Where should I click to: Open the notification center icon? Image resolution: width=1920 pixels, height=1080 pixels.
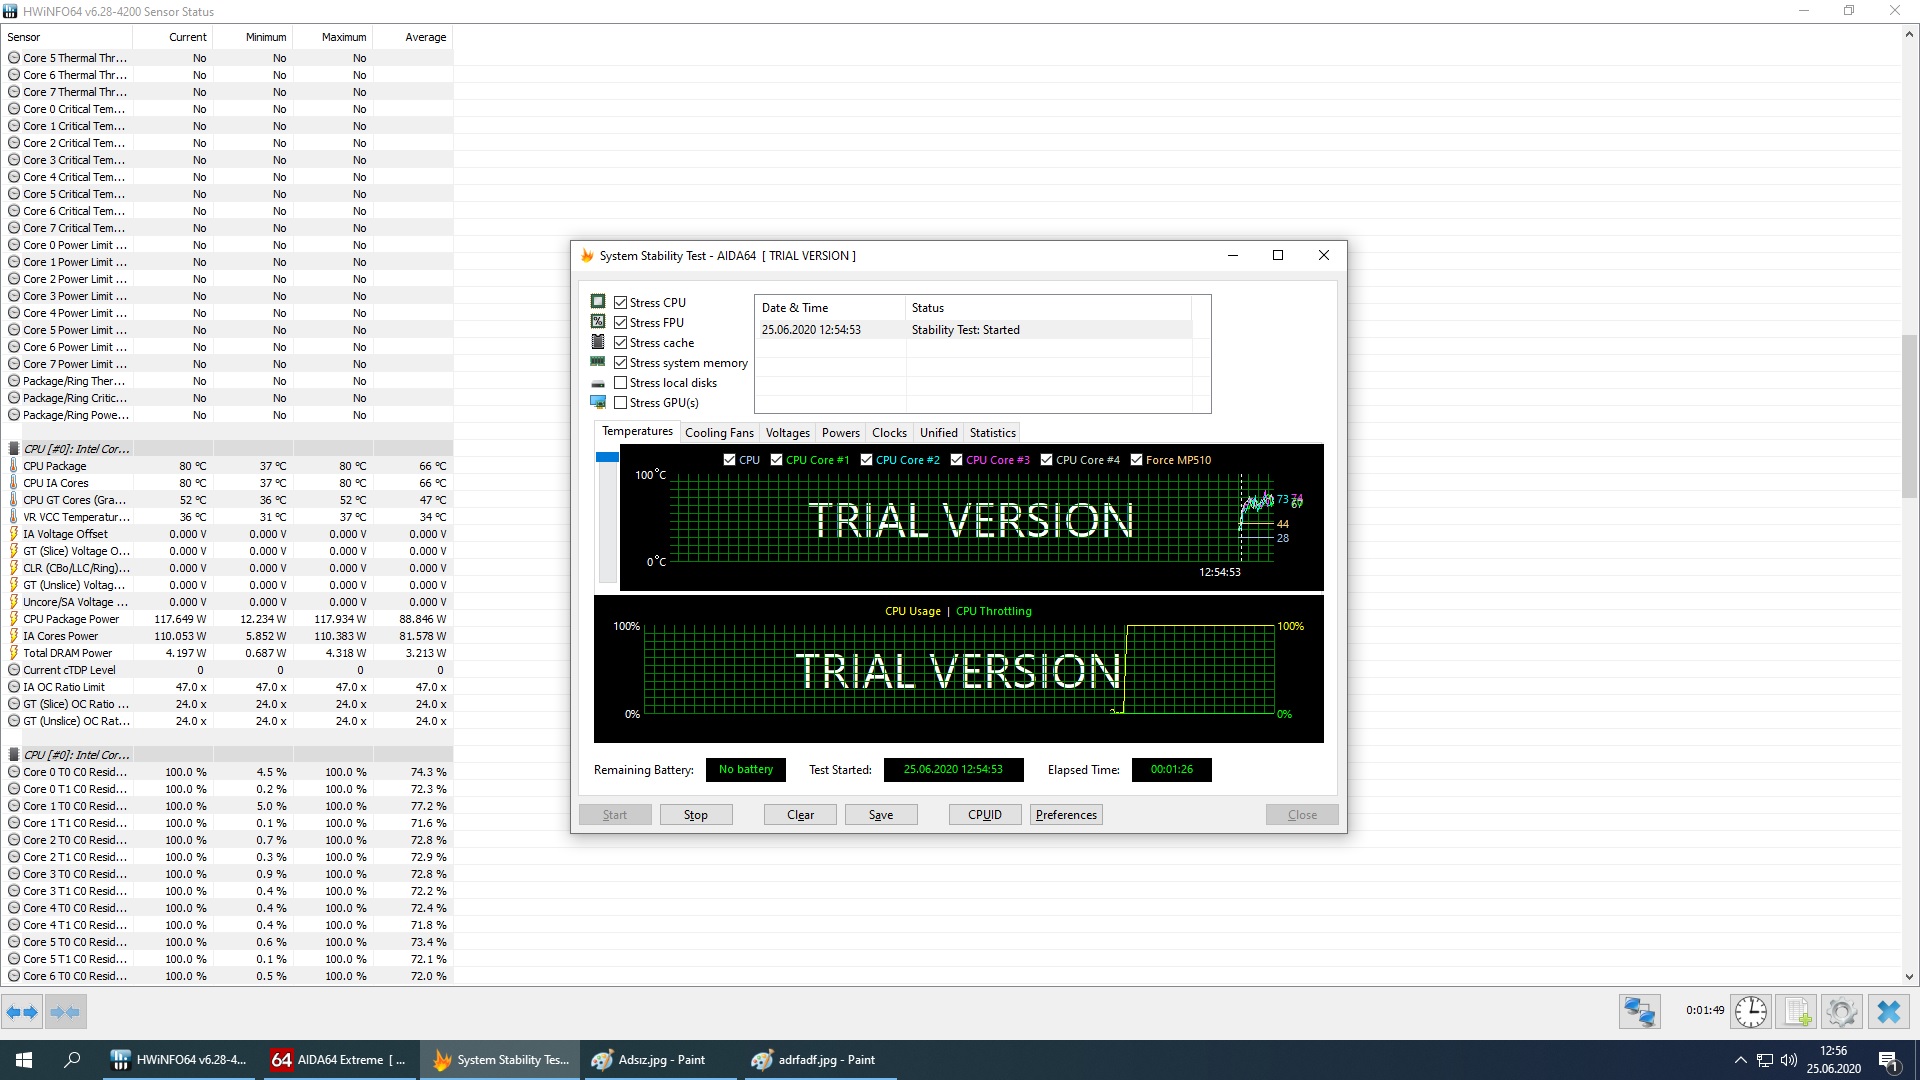pos(1889,1060)
